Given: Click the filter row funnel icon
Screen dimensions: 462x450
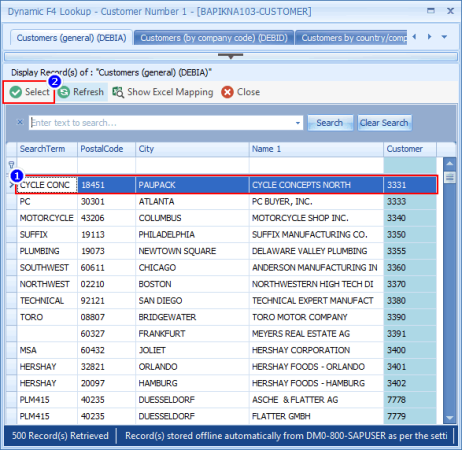Looking at the screenshot, I should click(x=11, y=165).
